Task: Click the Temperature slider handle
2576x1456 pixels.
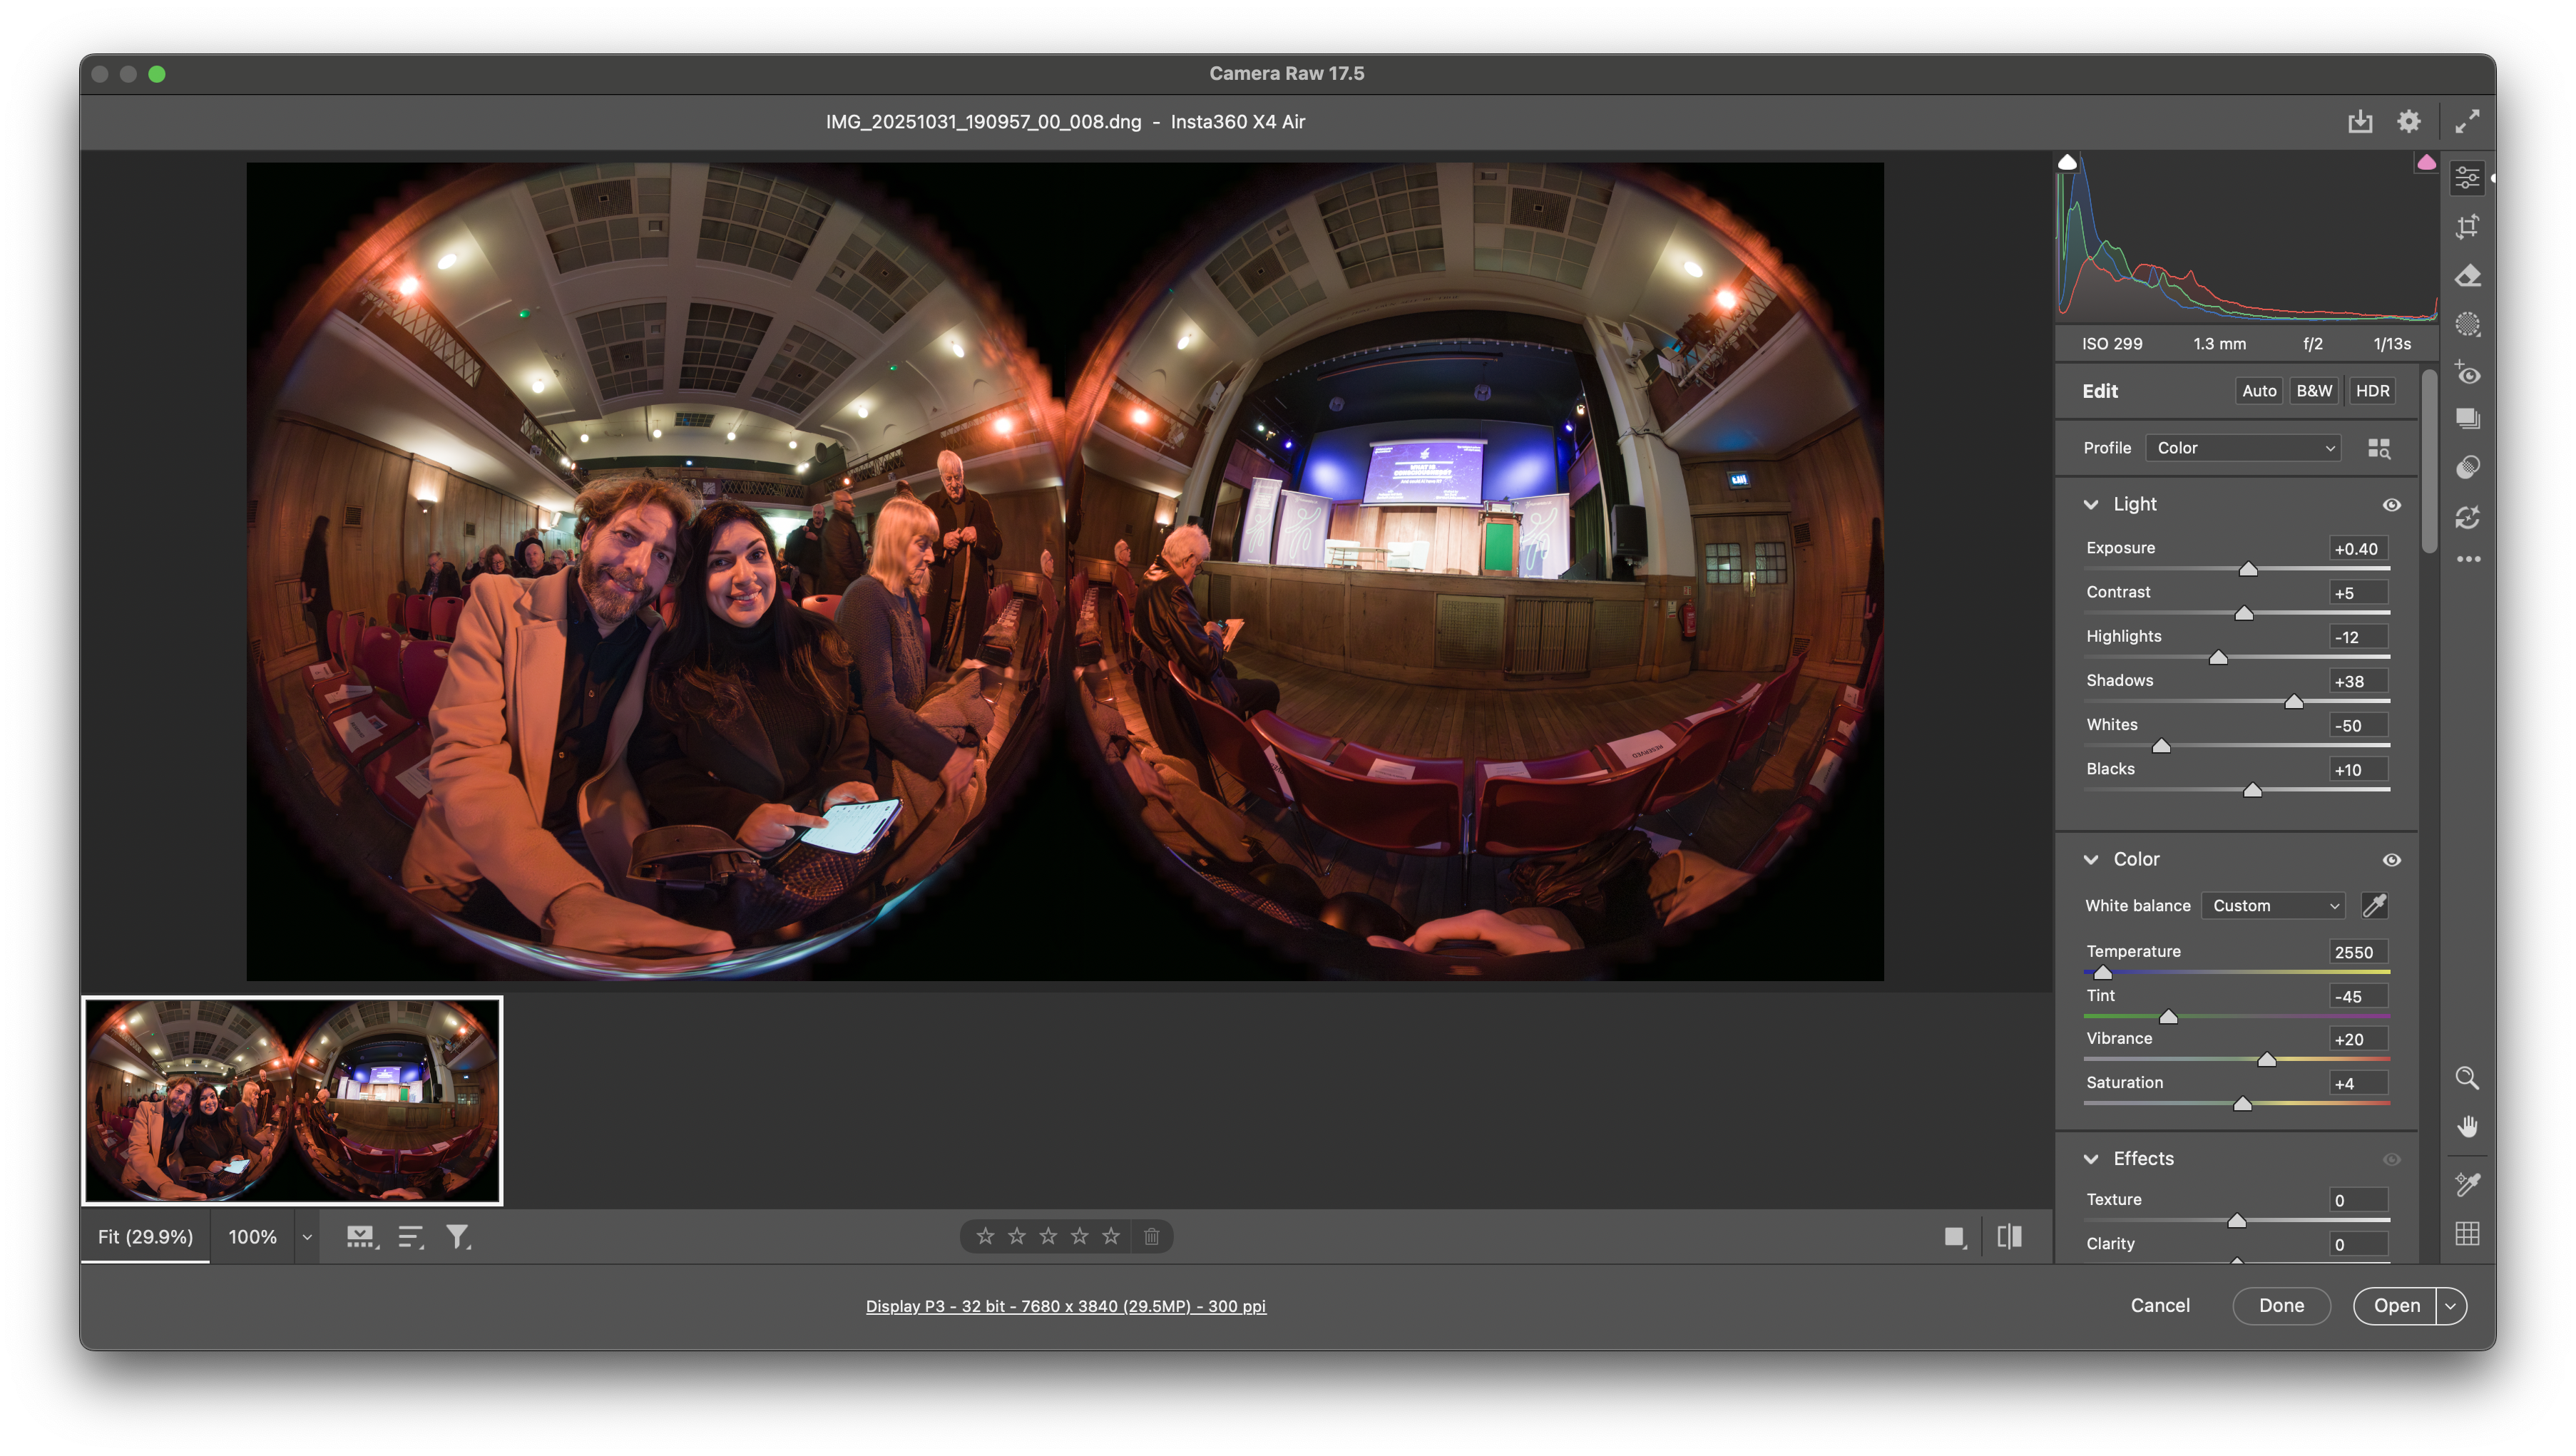Action: [2104, 972]
